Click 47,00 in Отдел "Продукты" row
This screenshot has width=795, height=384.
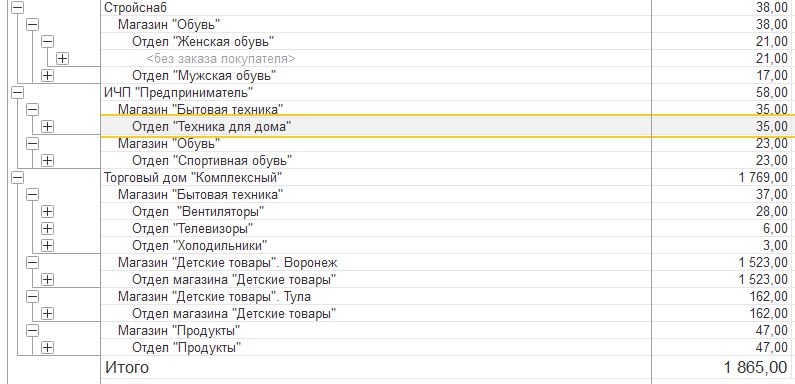tap(772, 348)
